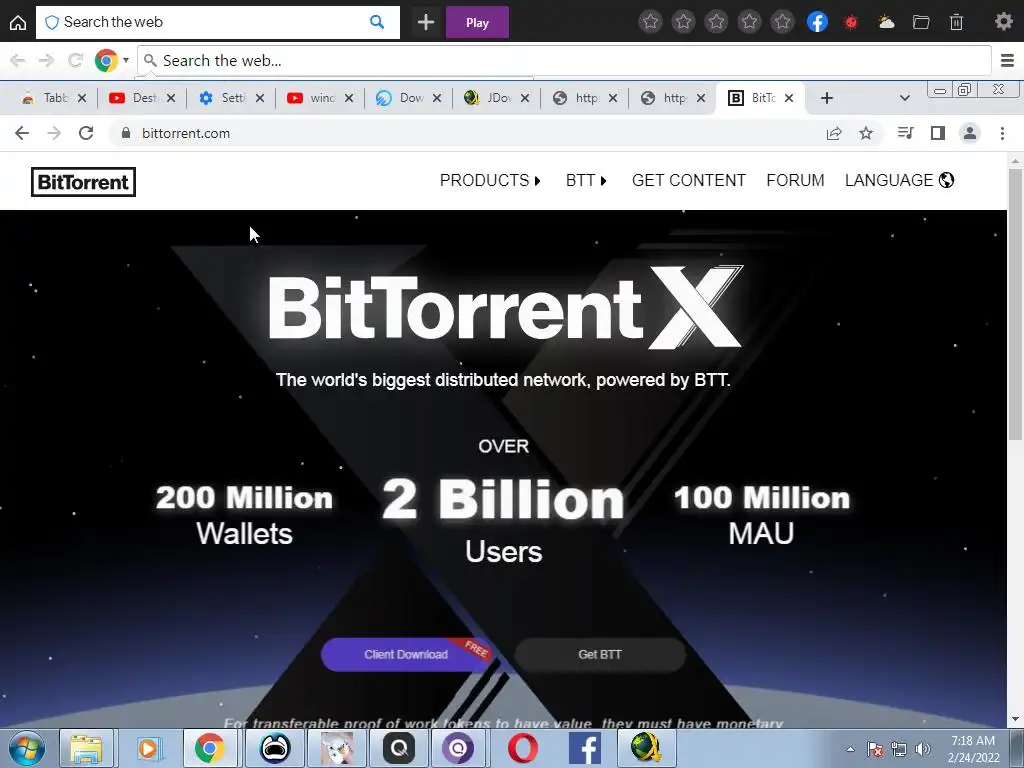Viewport: 1024px width, 768px height.
Task: Click the Action Center flag icon
Action: point(875,749)
